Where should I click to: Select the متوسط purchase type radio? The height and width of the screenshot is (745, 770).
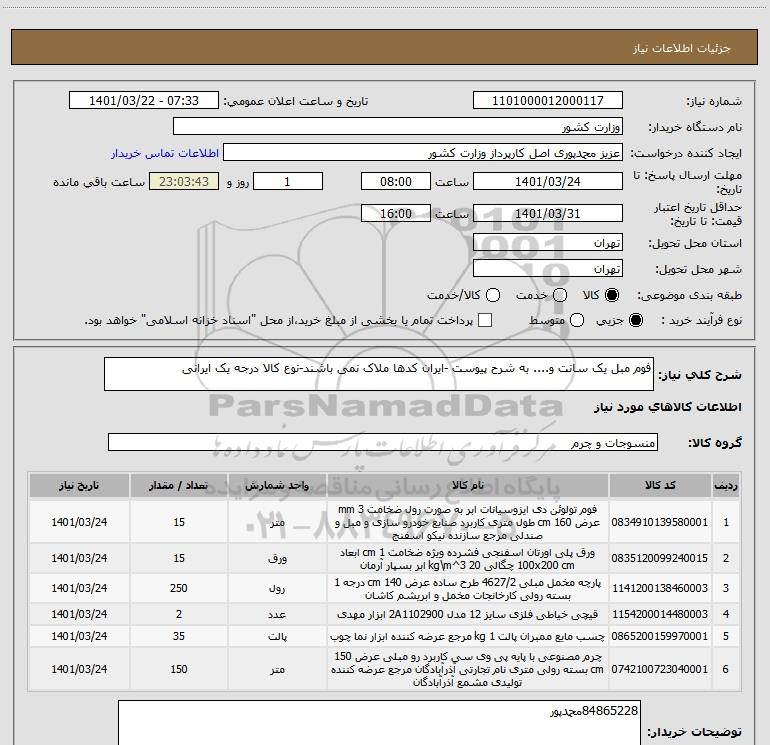(x=577, y=320)
